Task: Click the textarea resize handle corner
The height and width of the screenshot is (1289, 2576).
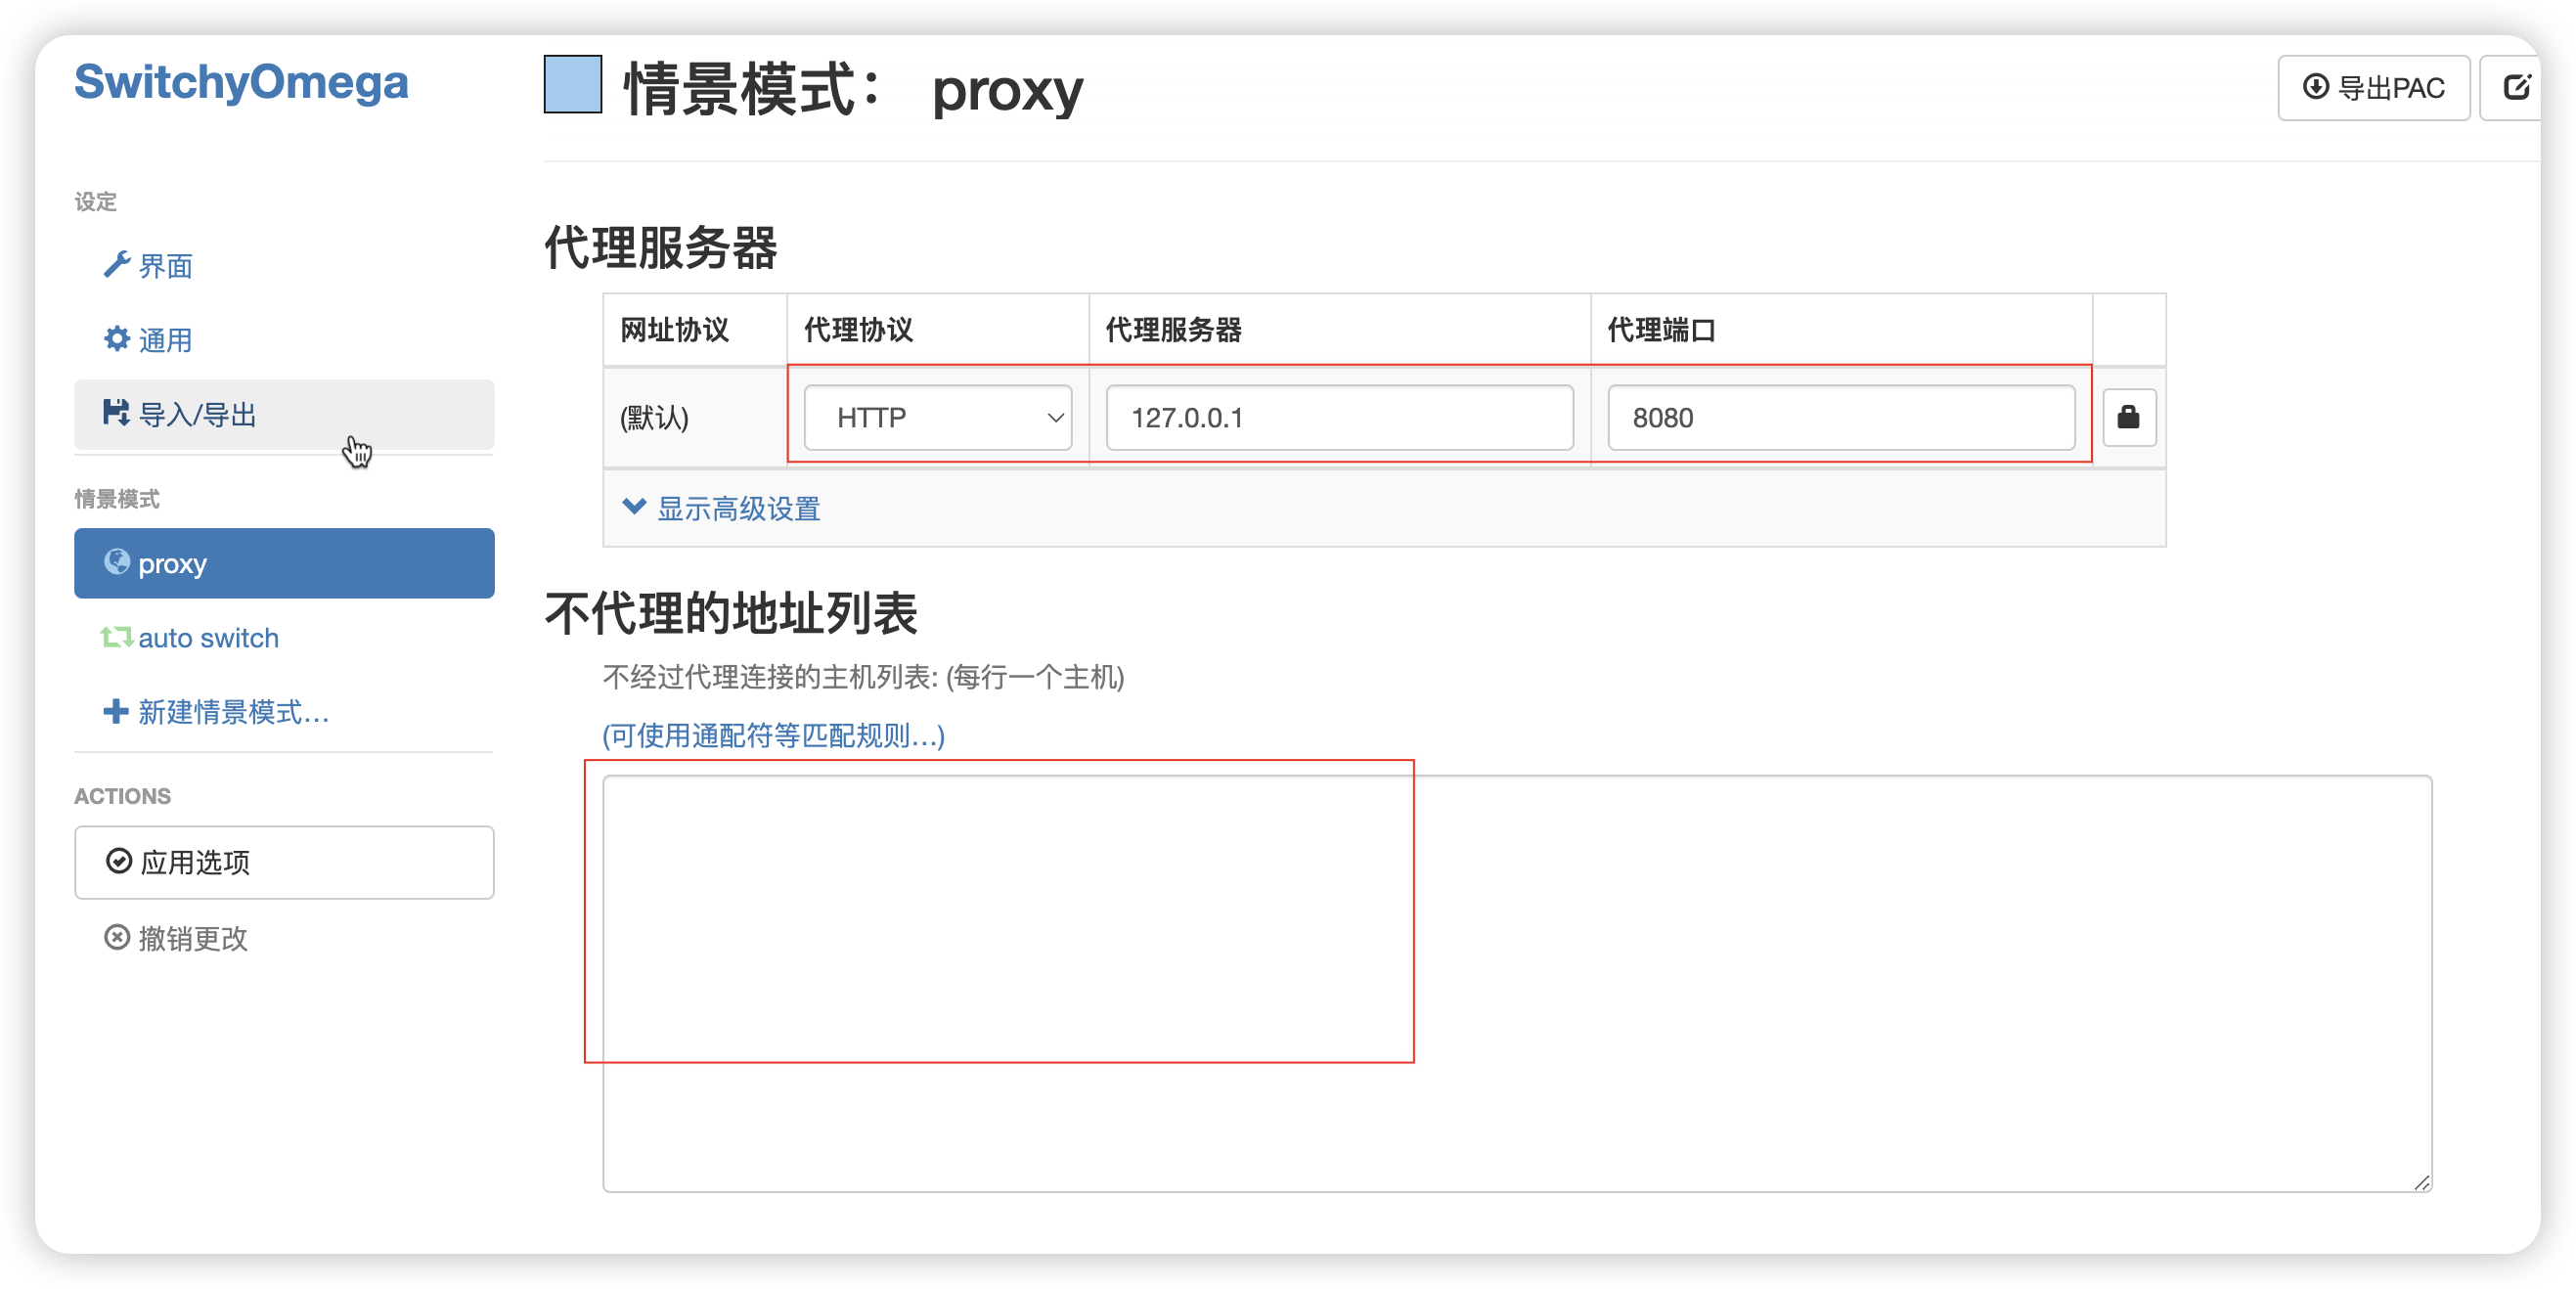Action: pyautogui.click(x=2421, y=1181)
